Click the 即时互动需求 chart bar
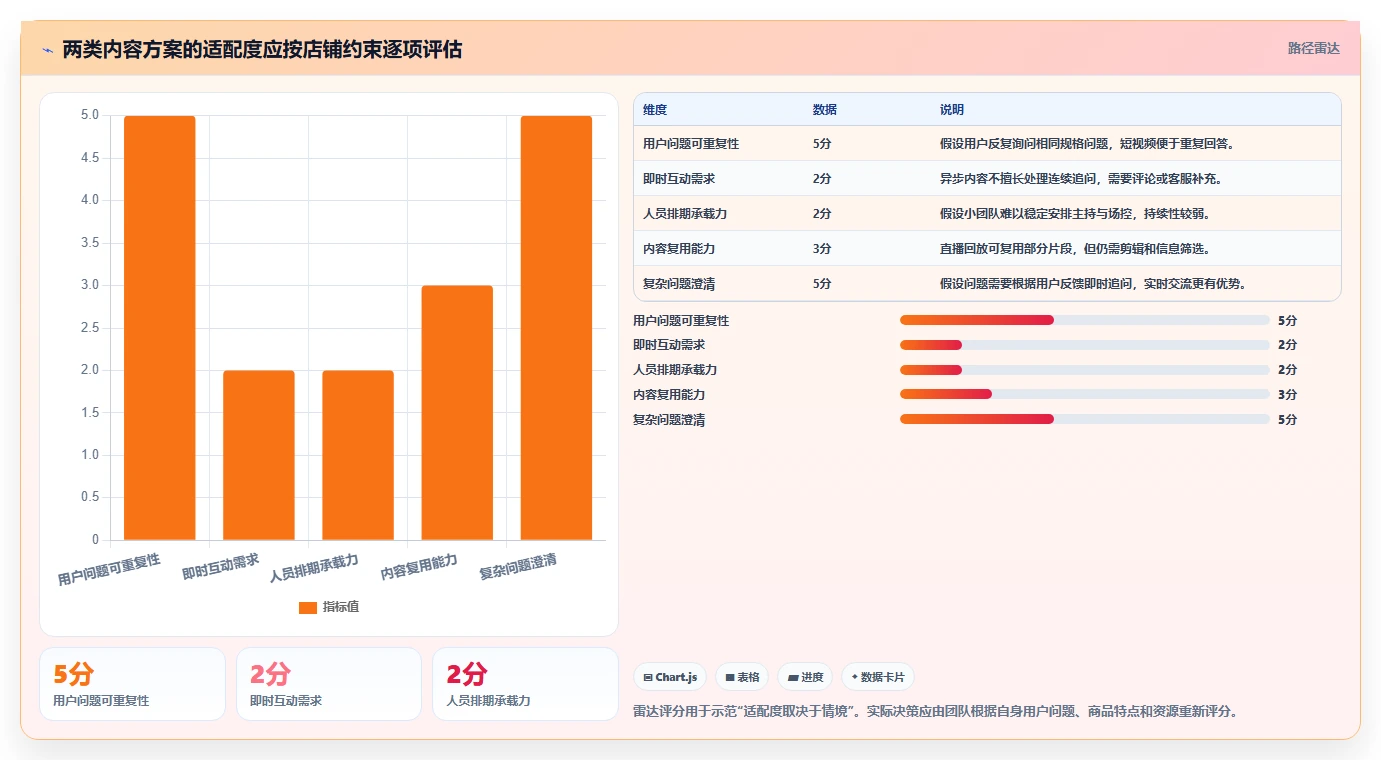Viewport: 1381px width, 760px height. 259,455
